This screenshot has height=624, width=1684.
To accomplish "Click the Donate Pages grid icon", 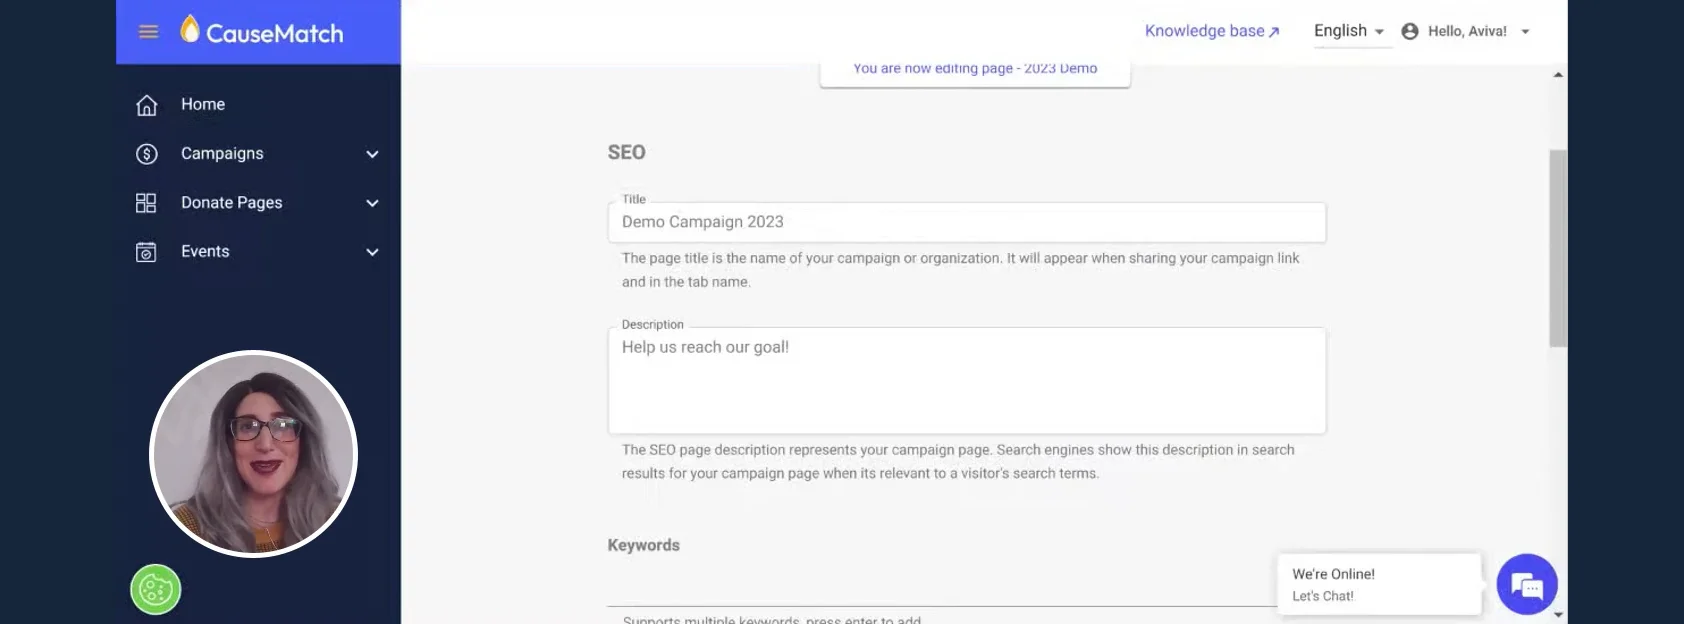I will 146,203.
